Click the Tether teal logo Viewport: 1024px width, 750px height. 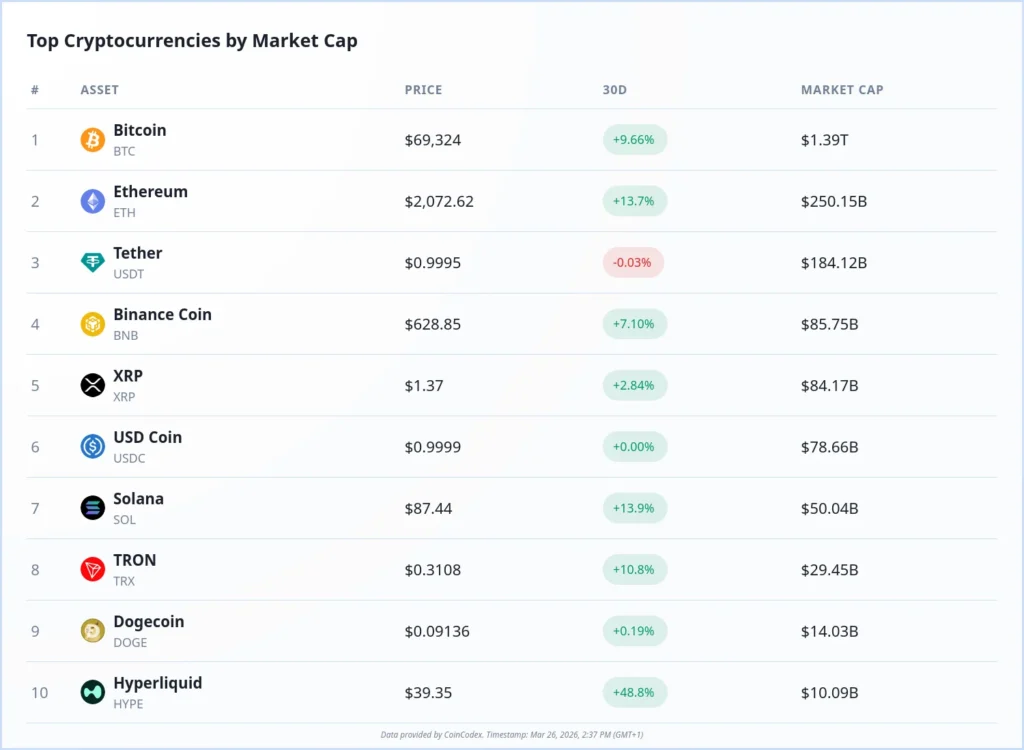click(92, 262)
